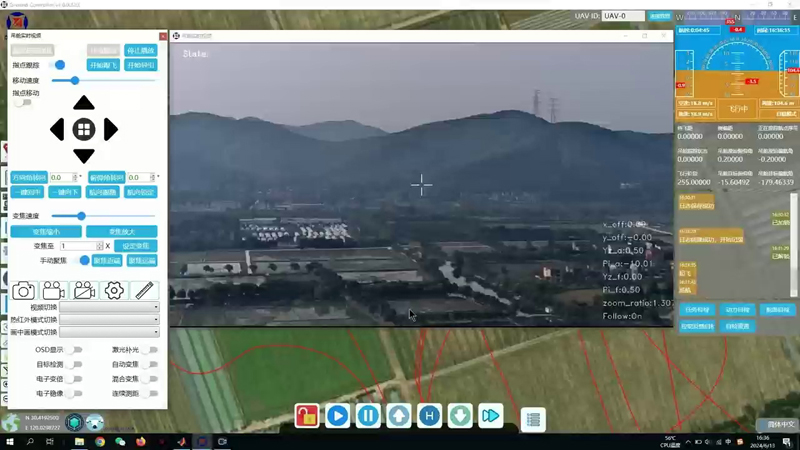The image size is (800, 450).
Task: Click the green down-arrow land button
Action: (x=460, y=416)
